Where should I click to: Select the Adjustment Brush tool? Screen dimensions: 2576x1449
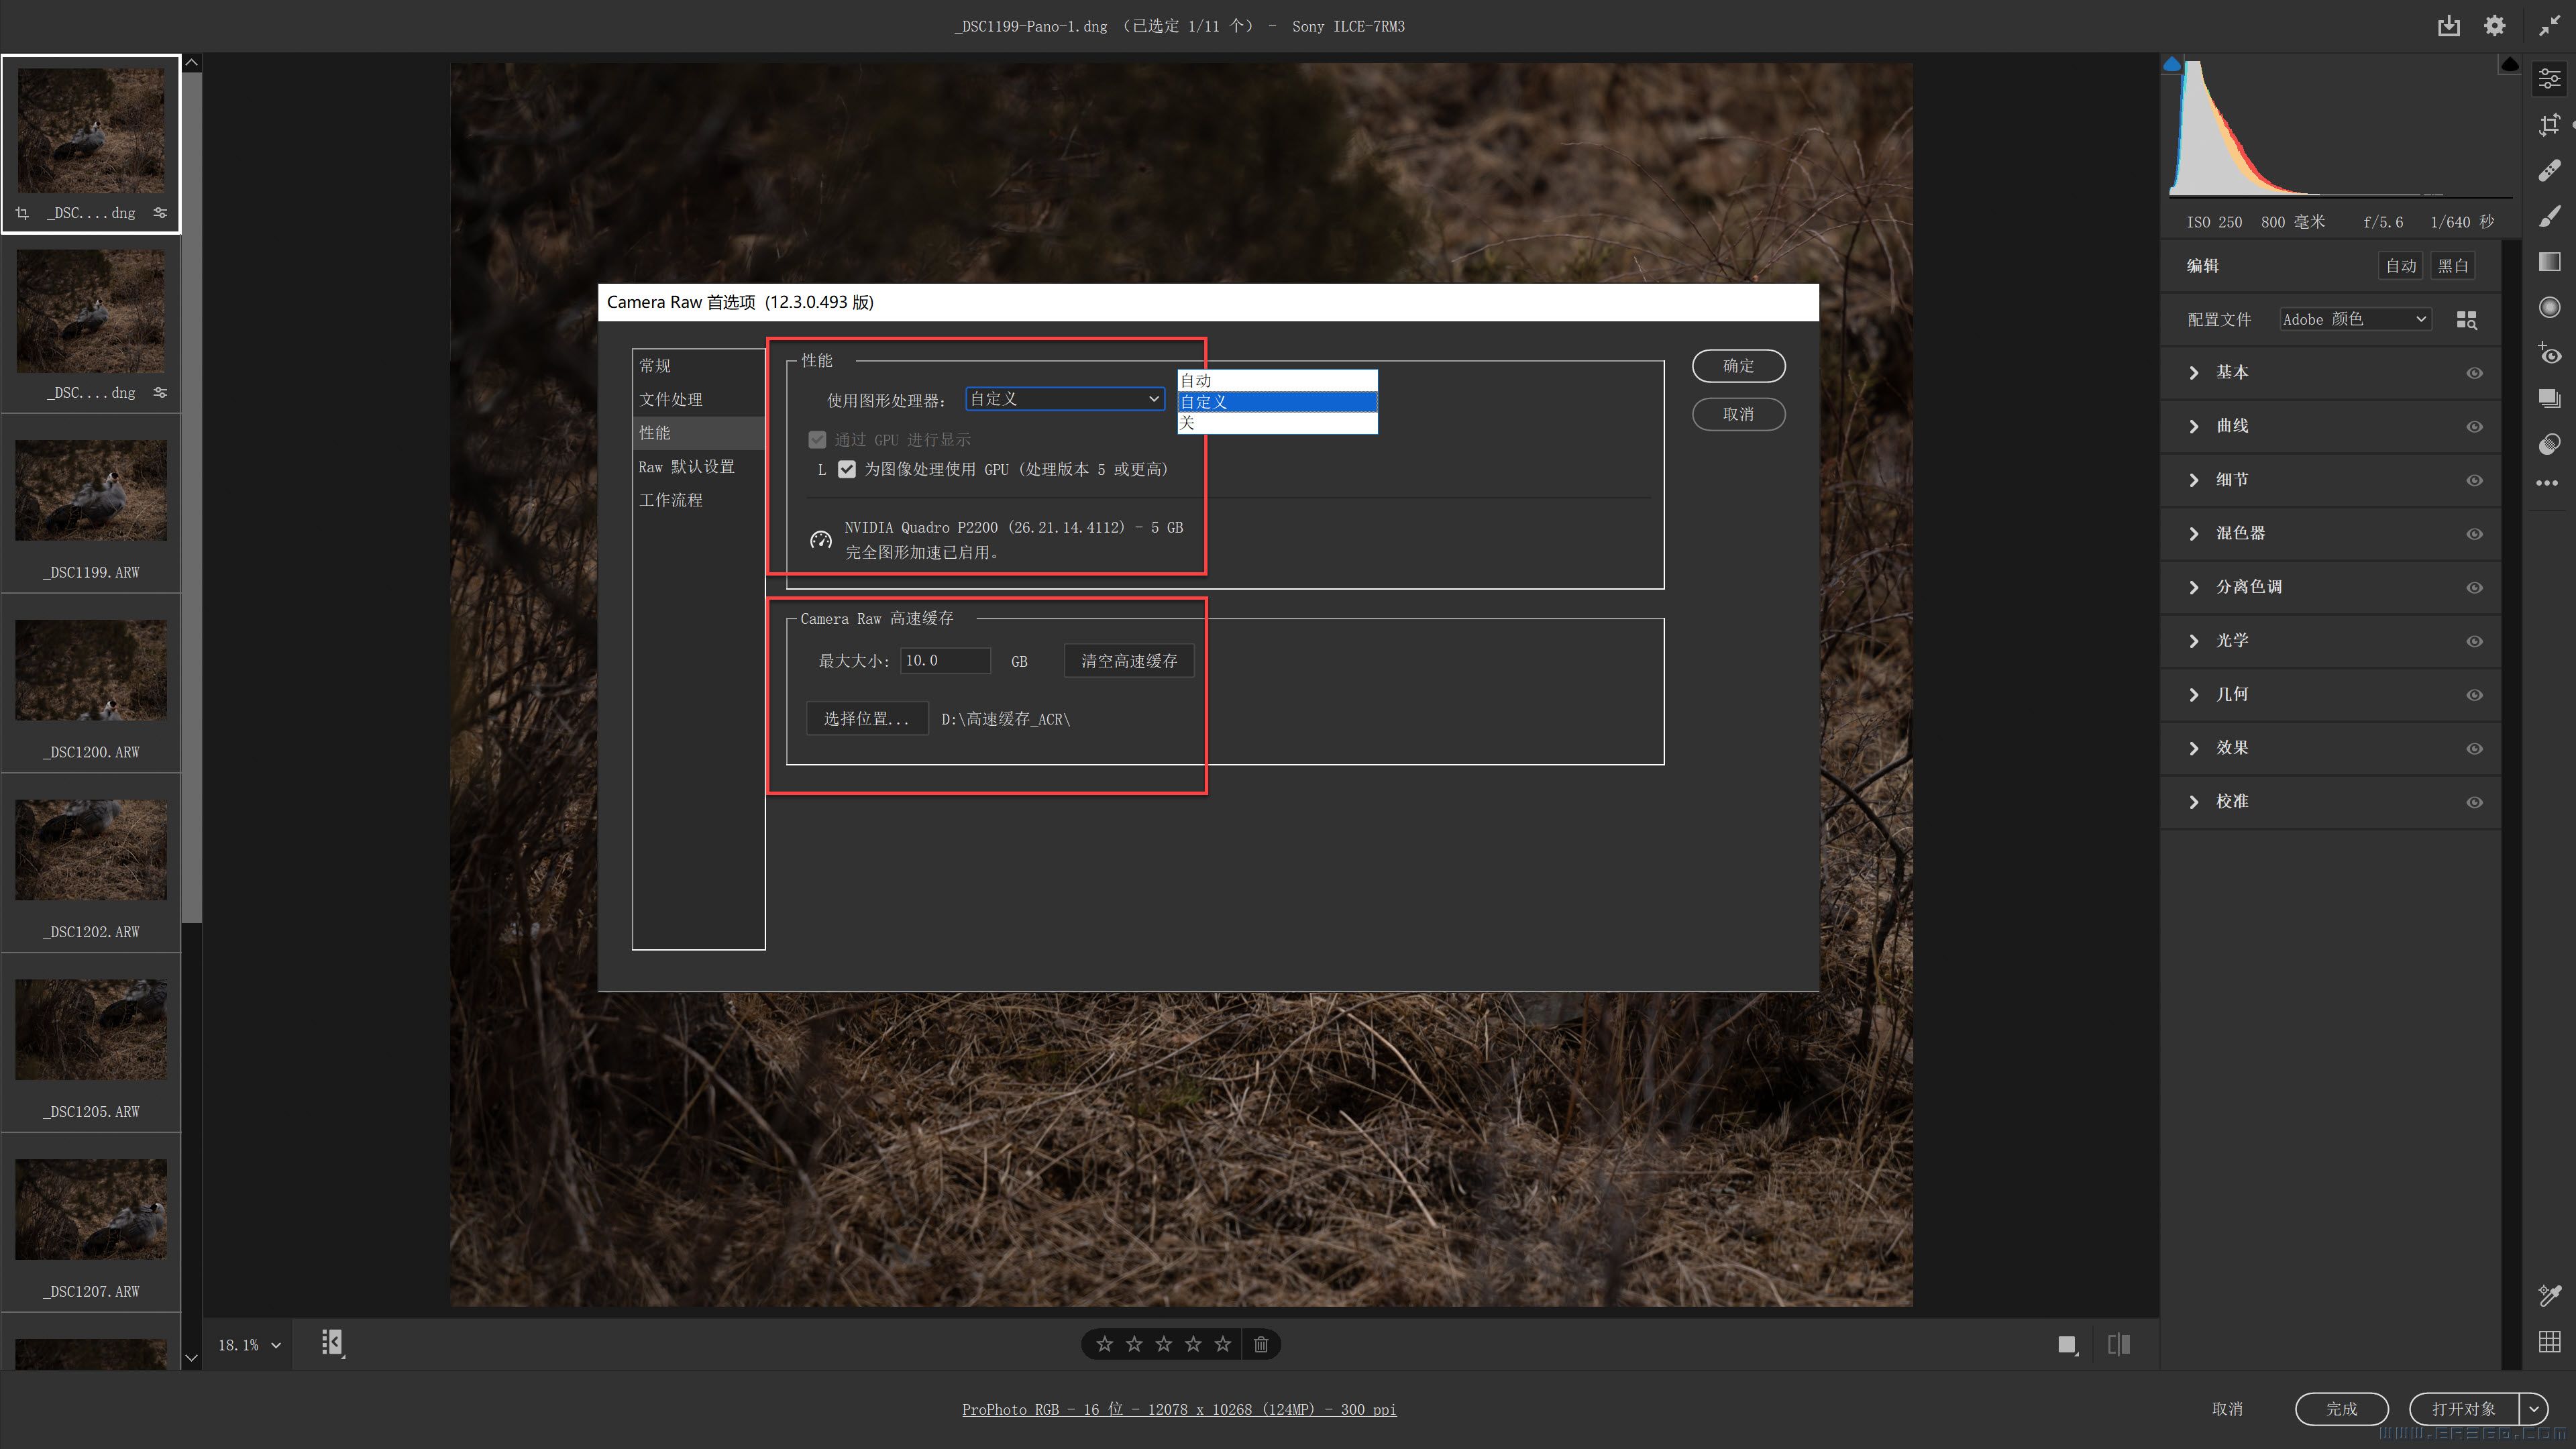tap(2549, 216)
